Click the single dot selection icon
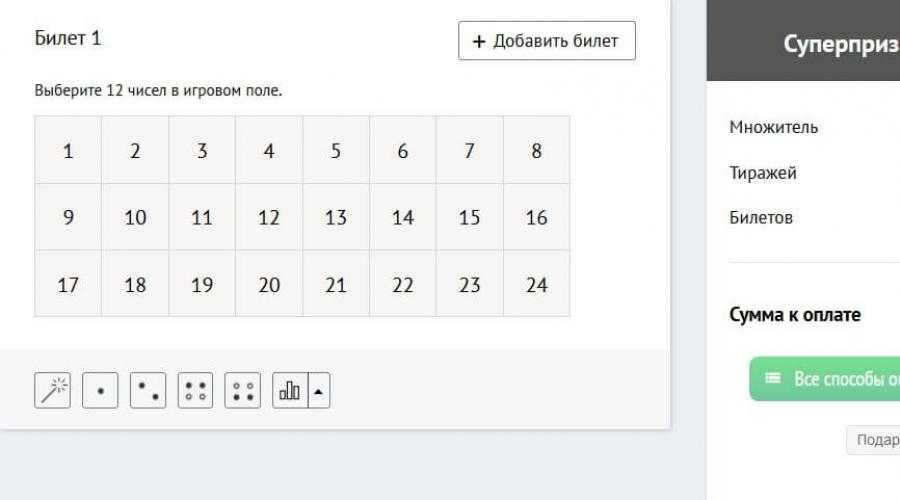This screenshot has width=900, height=500. 100,390
